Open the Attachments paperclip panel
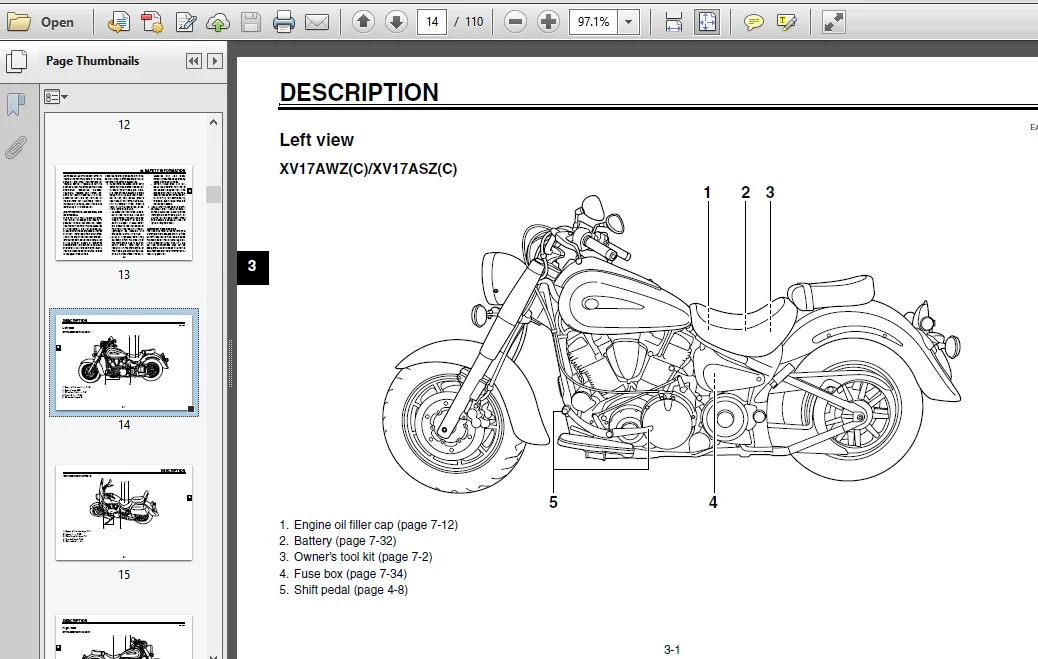Image resolution: width=1038 pixels, height=659 pixels. tap(16, 147)
